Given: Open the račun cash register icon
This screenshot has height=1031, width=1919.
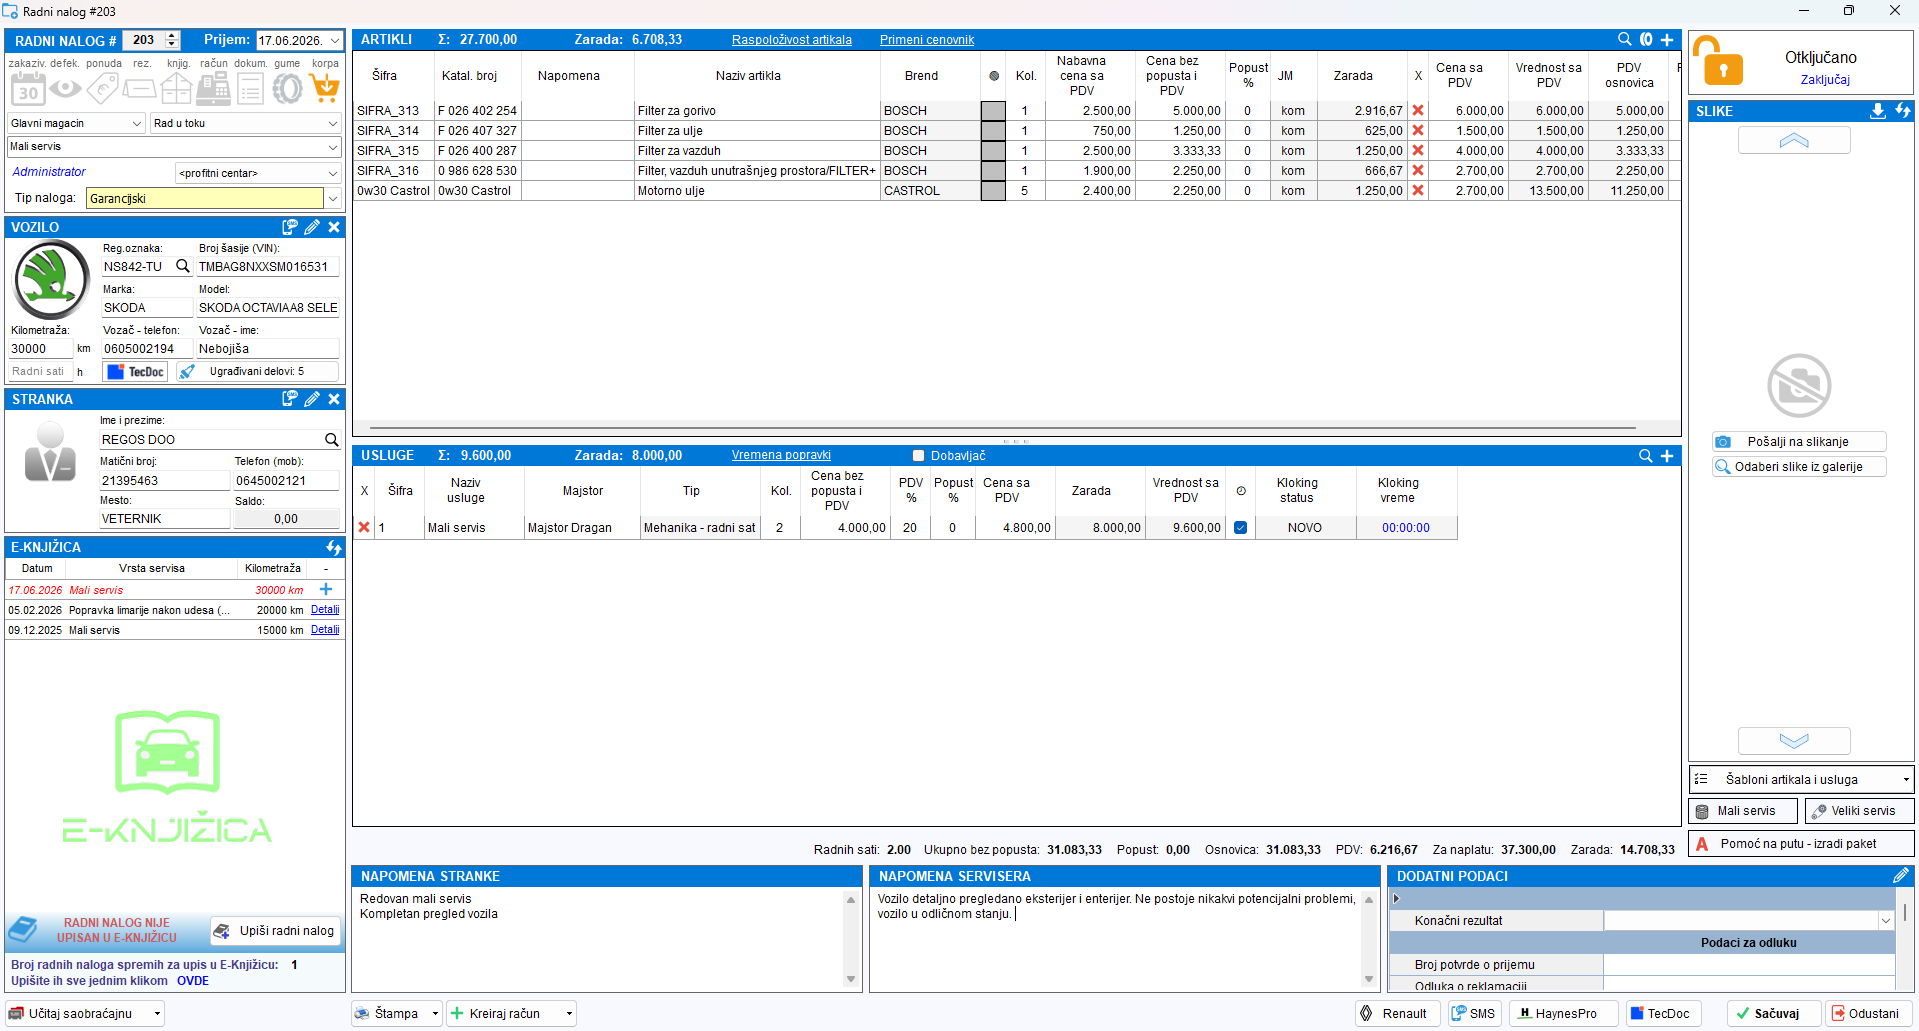Looking at the screenshot, I should [213, 89].
